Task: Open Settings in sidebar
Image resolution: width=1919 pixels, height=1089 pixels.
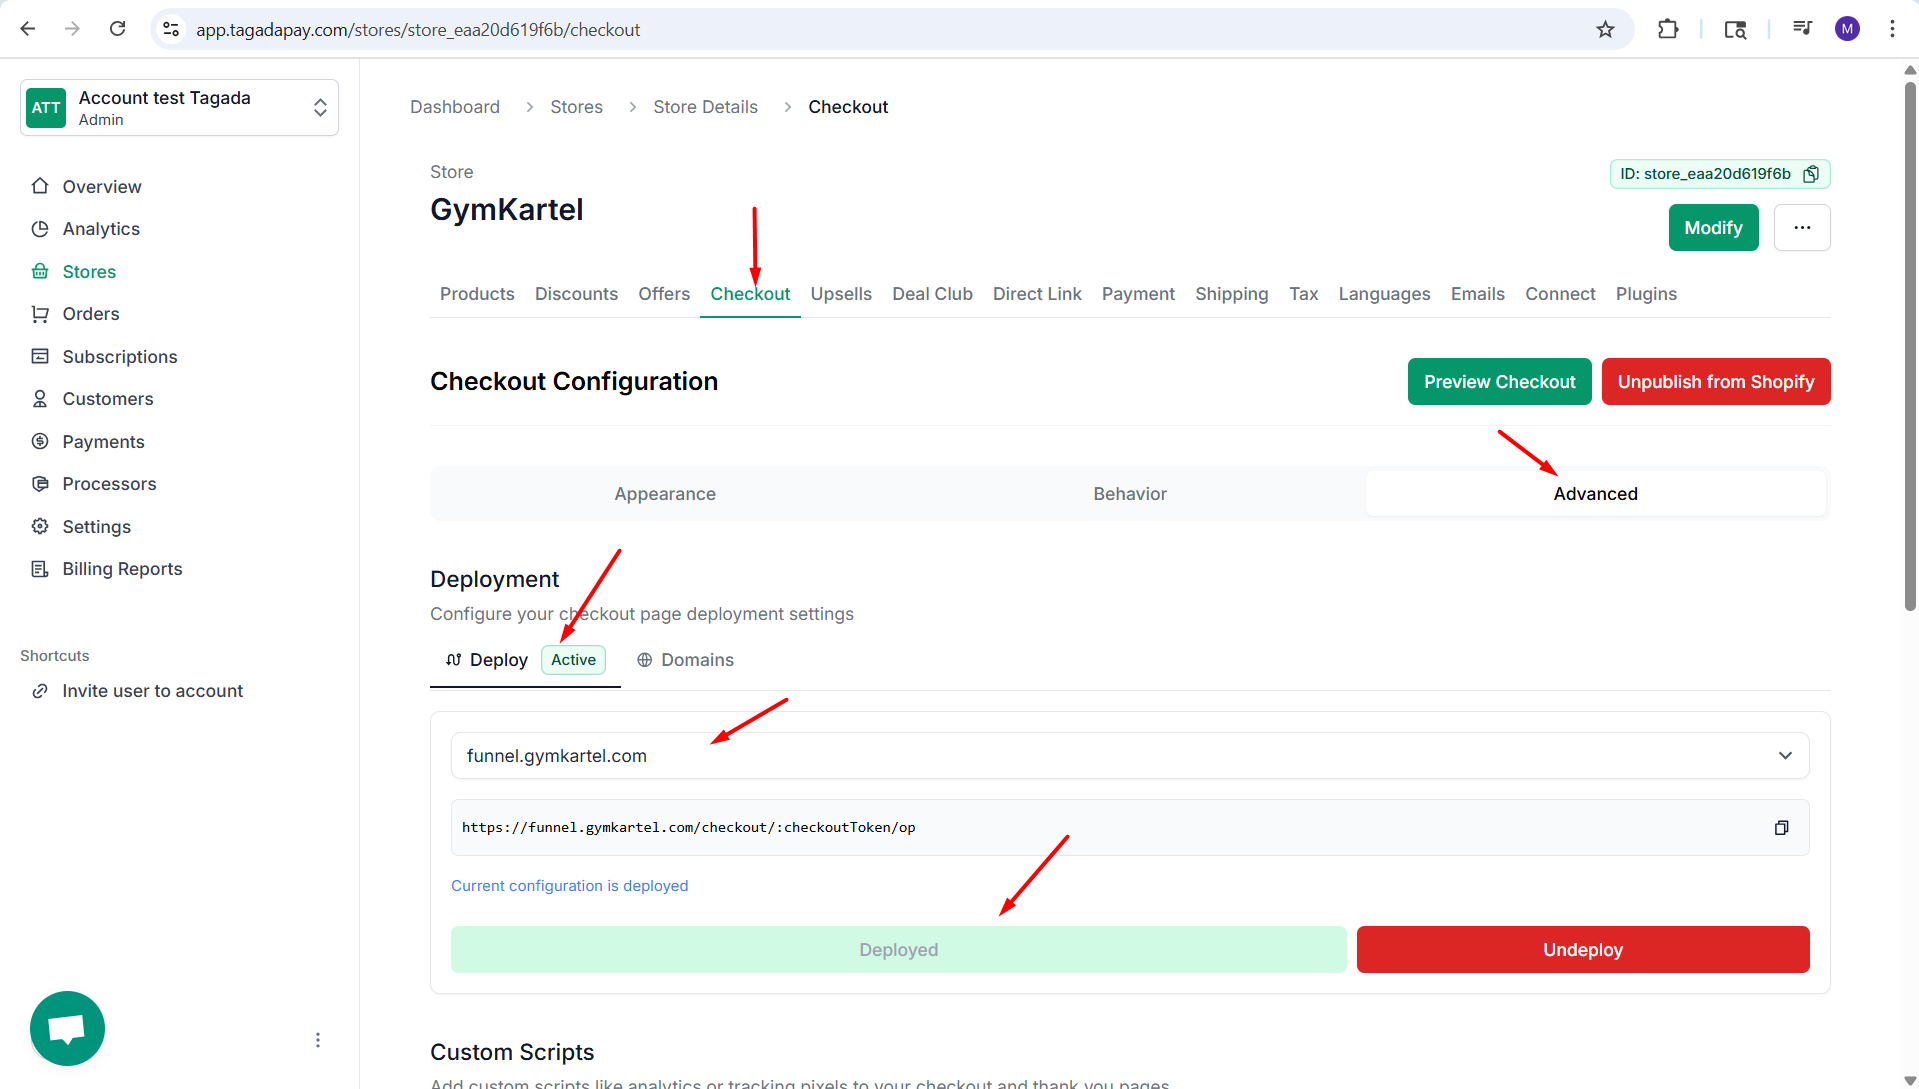Action: [96, 527]
